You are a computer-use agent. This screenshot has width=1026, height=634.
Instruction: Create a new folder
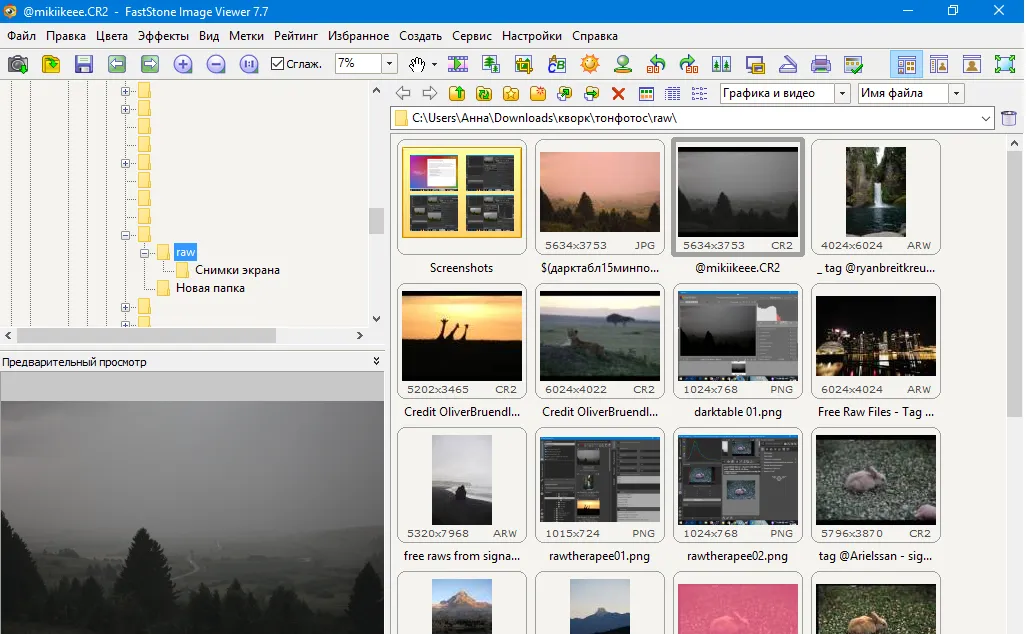pos(537,94)
